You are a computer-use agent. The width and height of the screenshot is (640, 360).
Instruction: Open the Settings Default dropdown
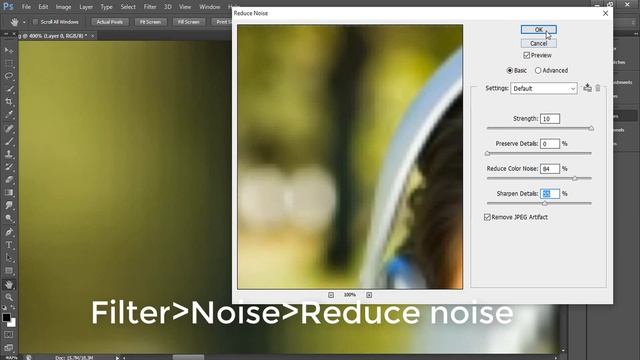pos(544,89)
